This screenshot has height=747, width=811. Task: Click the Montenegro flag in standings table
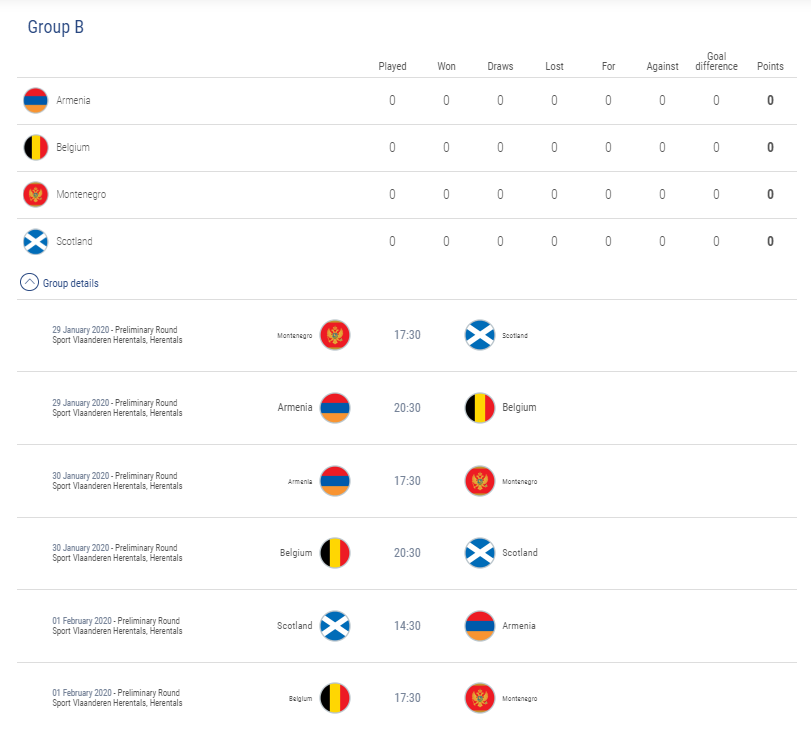coord(36,195)
